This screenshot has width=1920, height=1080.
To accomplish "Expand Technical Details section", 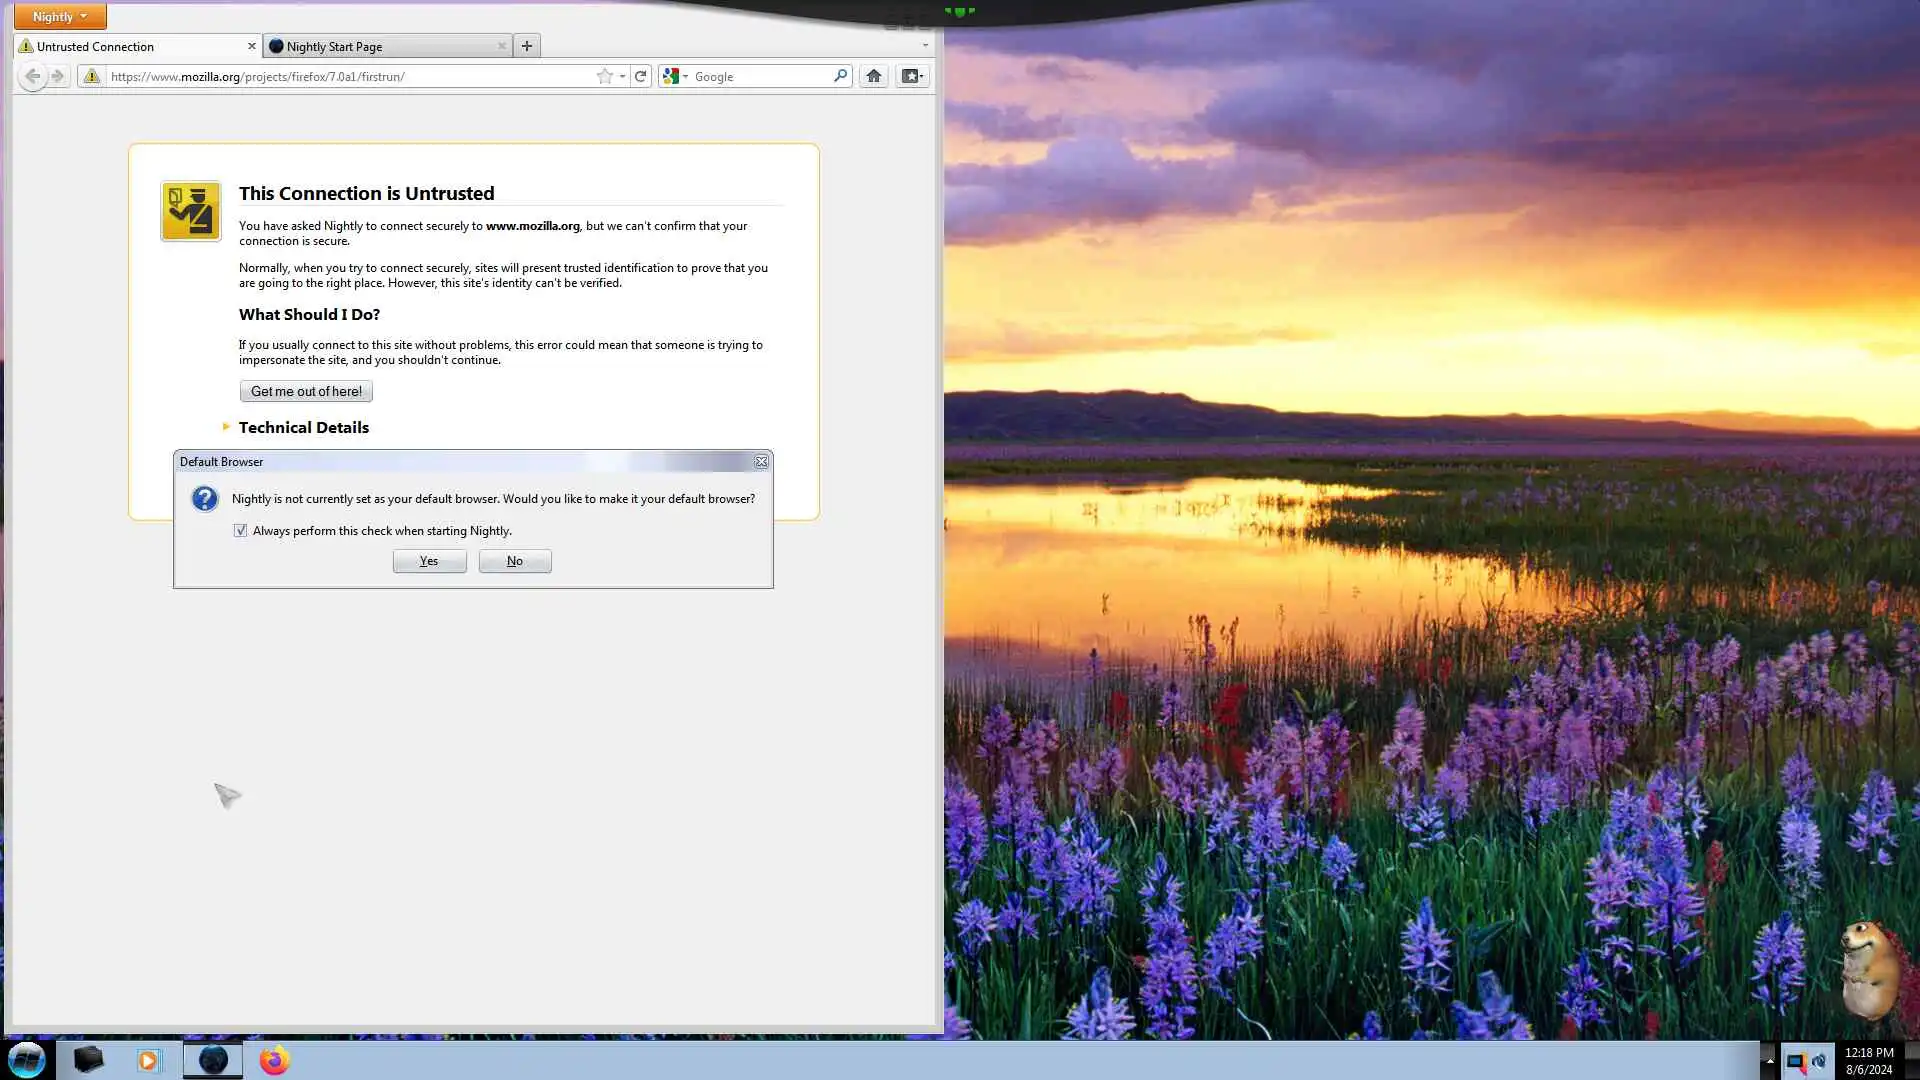I will 303,427.
